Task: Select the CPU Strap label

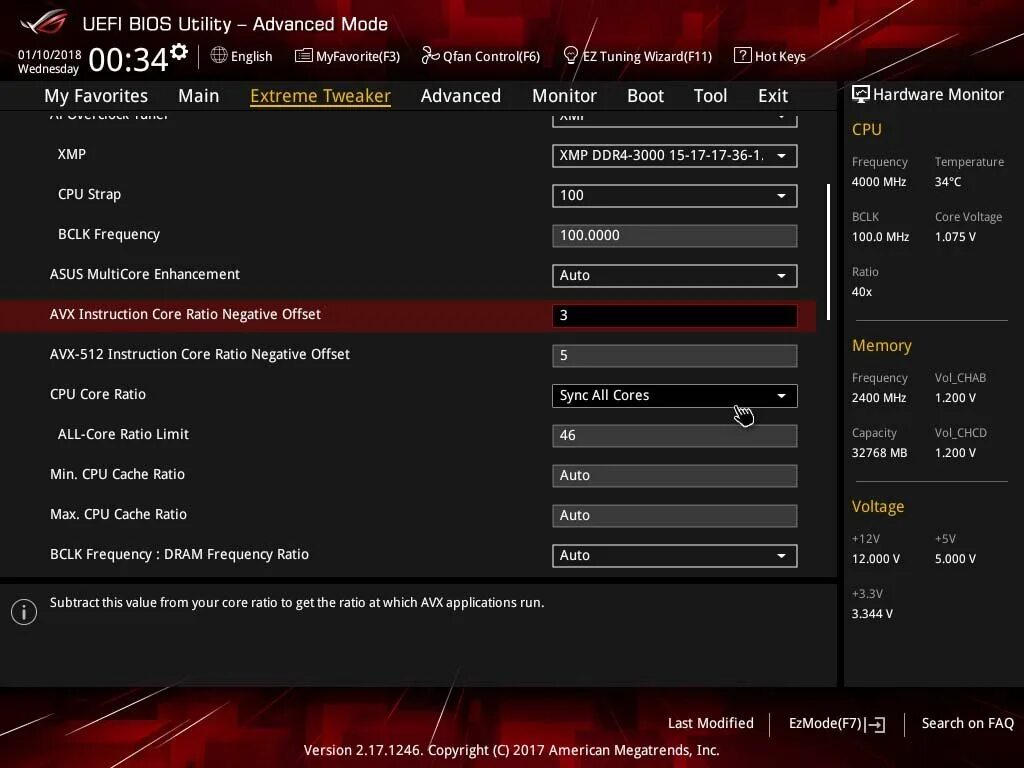Action: coord(89,194)
